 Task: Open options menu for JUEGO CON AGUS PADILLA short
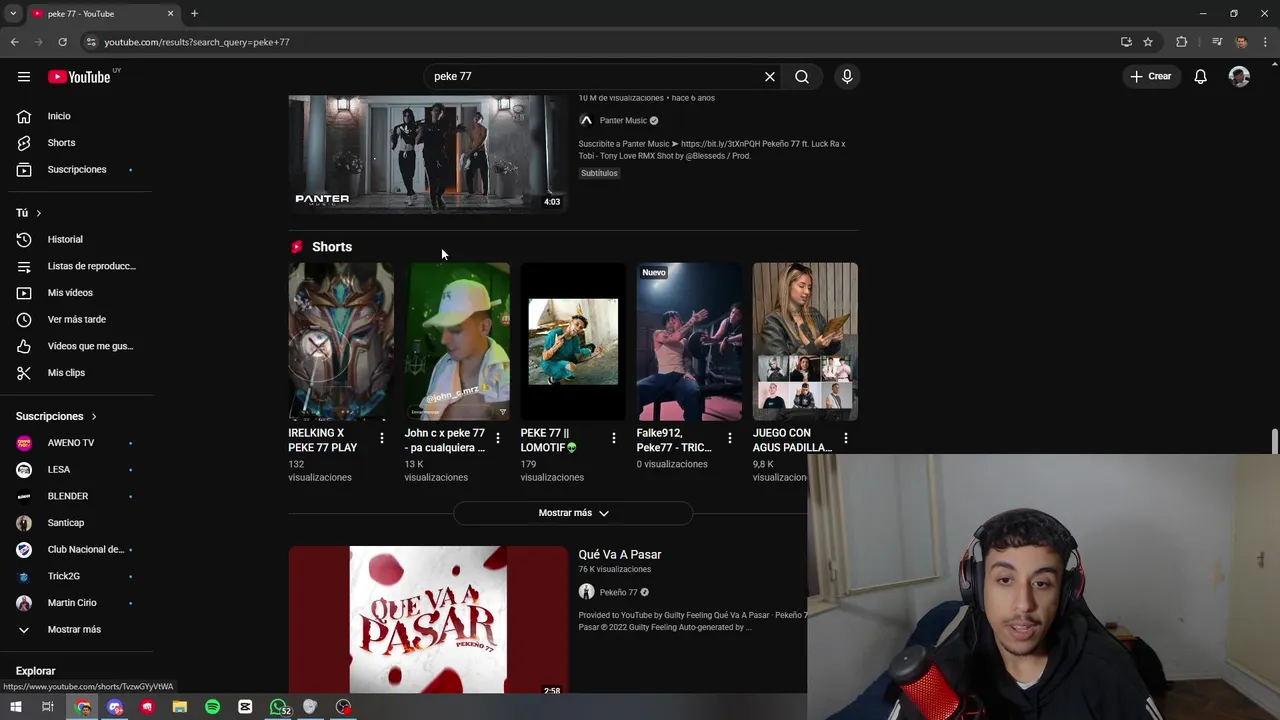coord(846,438)
